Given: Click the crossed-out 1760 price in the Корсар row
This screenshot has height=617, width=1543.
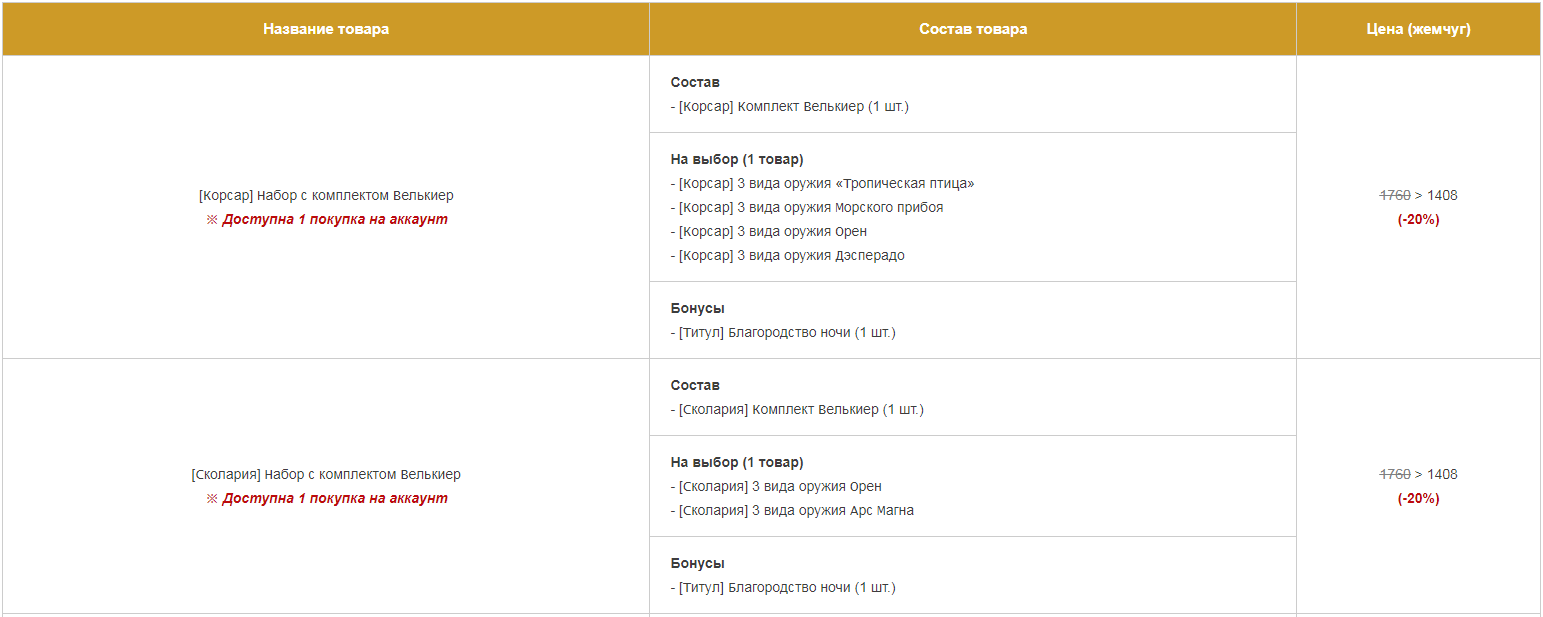Looking at the screenshot, I should 1394,196.
